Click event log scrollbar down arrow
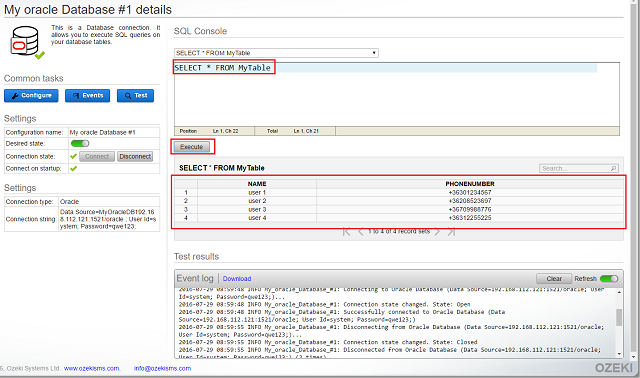This screenshot has width=640, height=378. pos(619,354)
